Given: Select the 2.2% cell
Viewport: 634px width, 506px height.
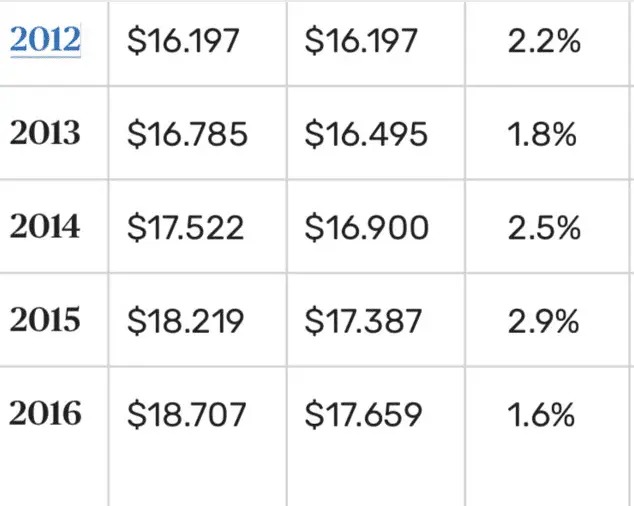Looking at the screenshot, I should click(x=544, y=41).
